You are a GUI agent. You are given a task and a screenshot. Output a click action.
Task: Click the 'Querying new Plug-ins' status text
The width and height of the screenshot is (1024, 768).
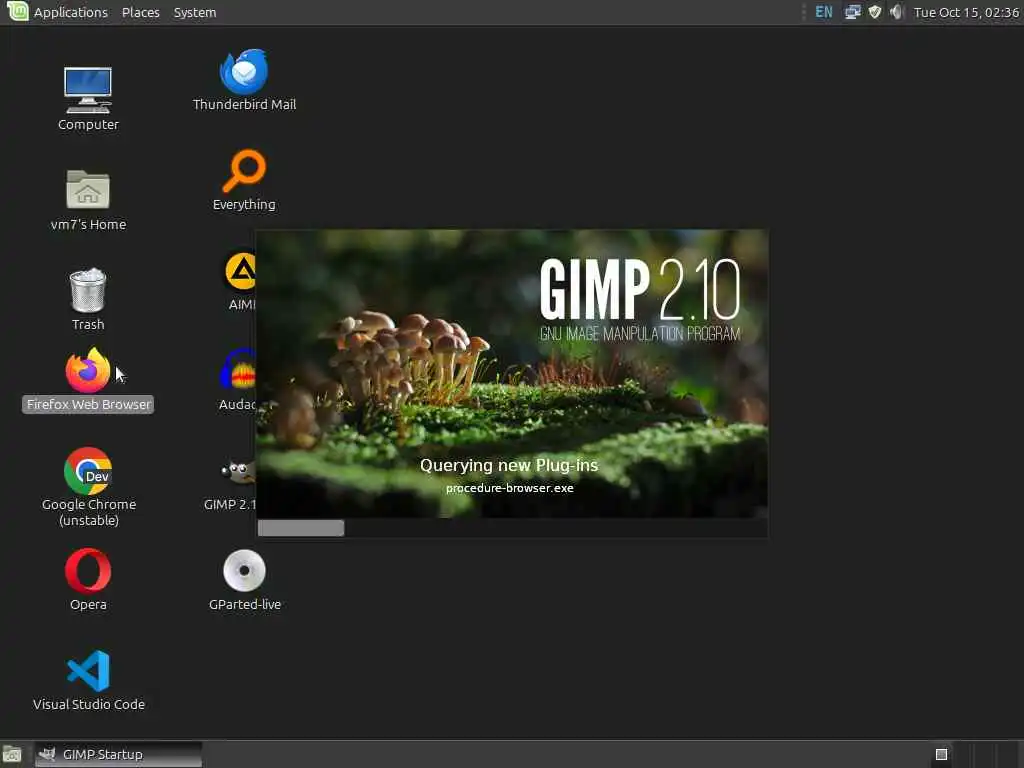[509, 465]
